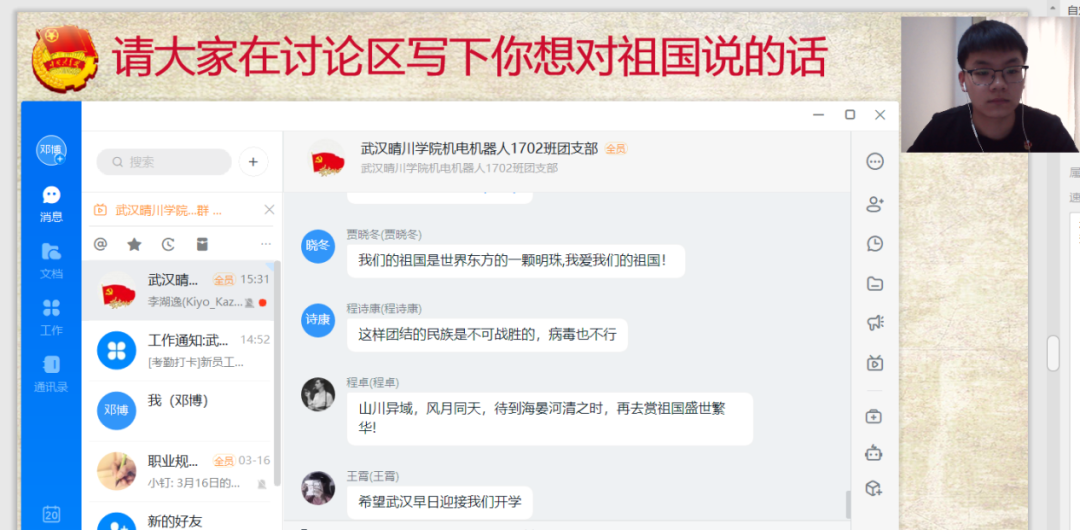This screenshot has width=1080, height=530.
Task: Dismiss the 武汉晴川学院 live banner notification
Action: point(269,210)
